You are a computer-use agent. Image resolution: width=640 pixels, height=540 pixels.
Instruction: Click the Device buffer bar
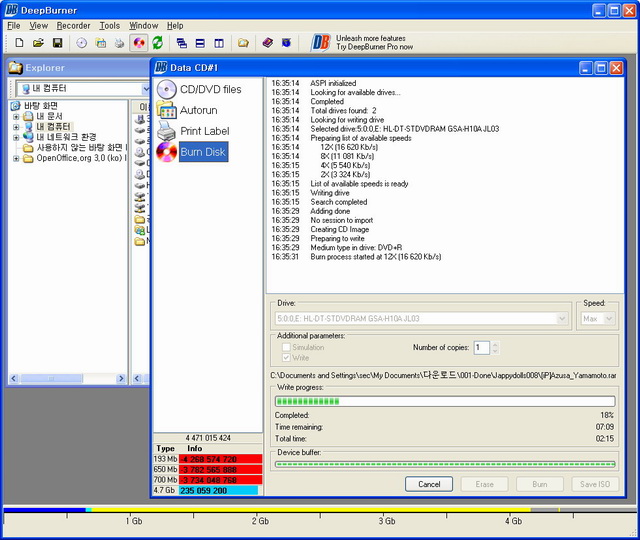pyautogui.click(x=445, y=464)
